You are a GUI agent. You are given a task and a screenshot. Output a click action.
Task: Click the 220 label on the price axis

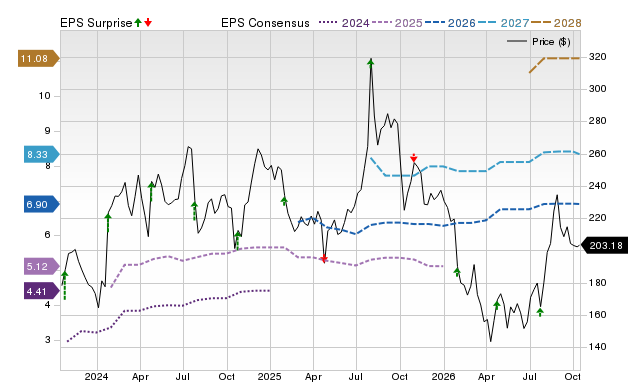pos(598,218)
